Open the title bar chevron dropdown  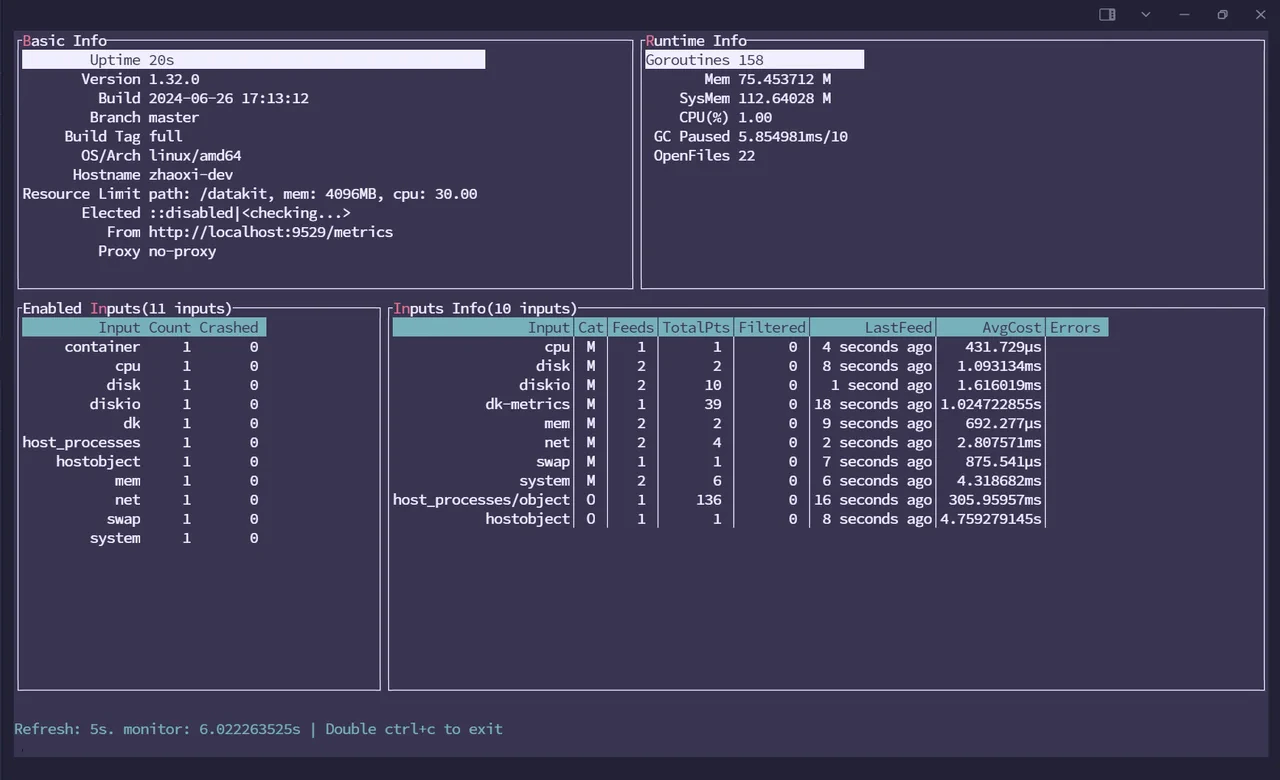(x=1146, y=15)
